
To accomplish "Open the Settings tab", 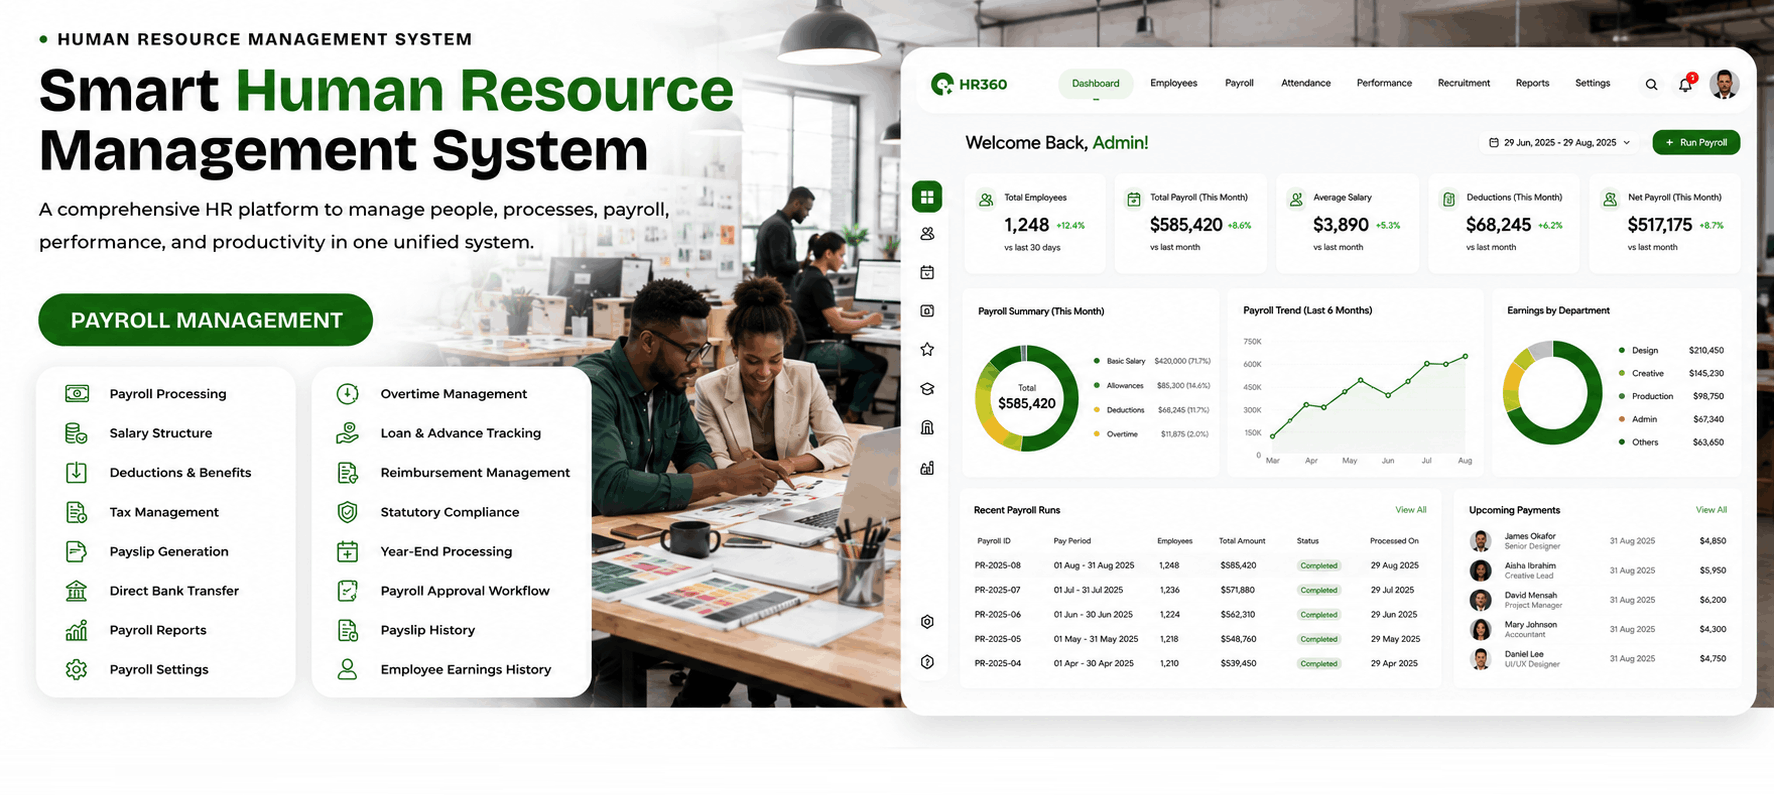I will click(1592, 83).
